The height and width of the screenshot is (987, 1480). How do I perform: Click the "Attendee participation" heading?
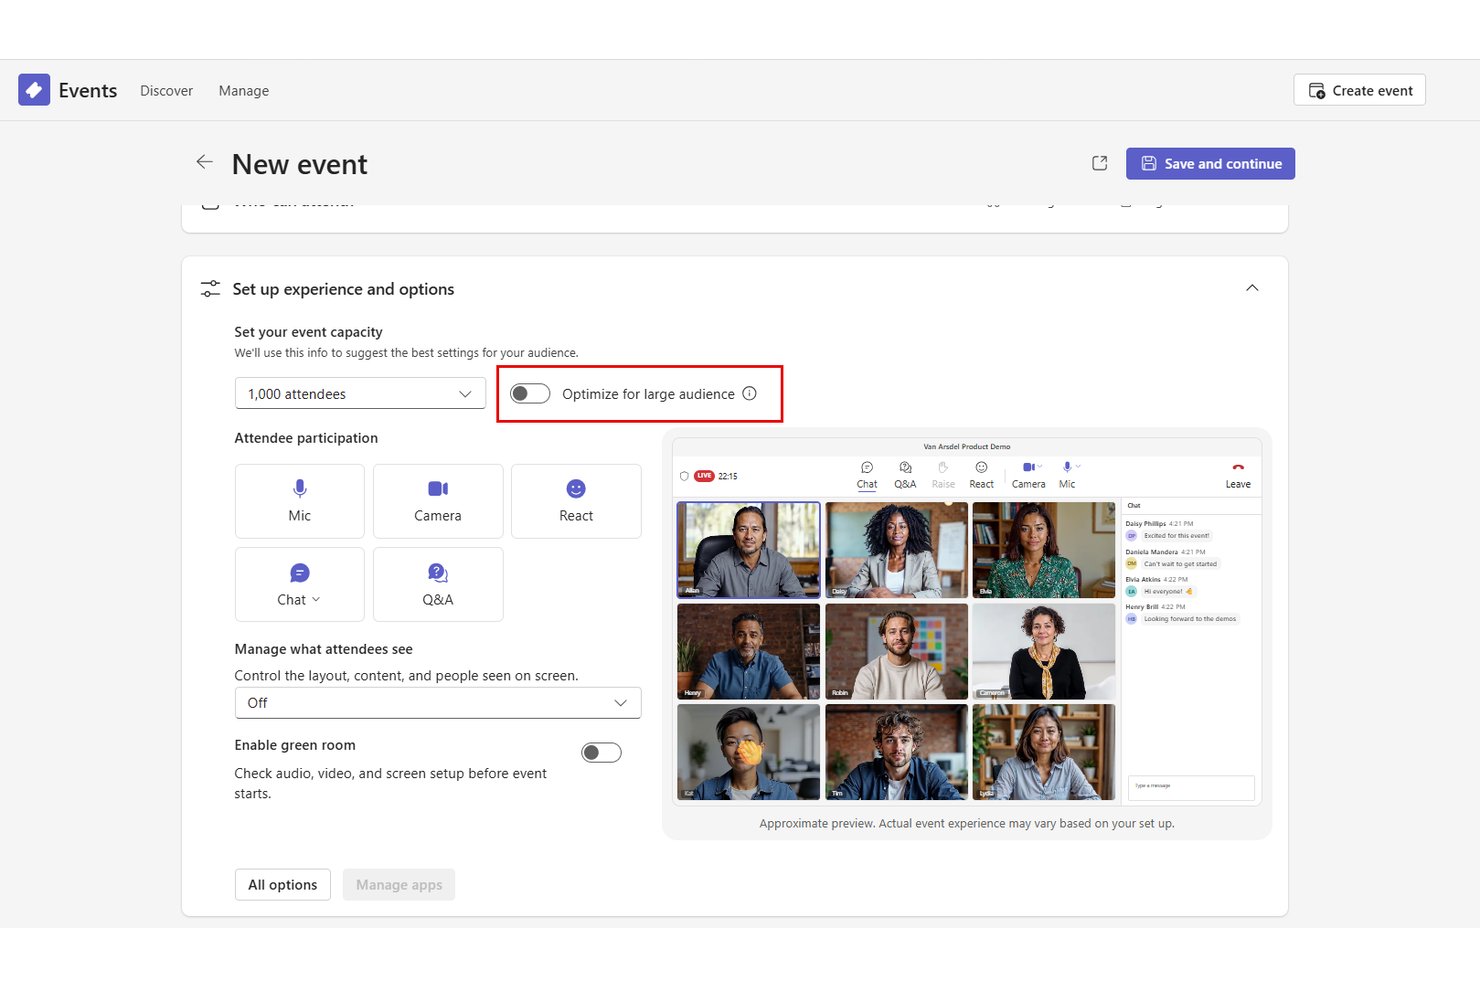pyautogui.click(x=306, y=438)
